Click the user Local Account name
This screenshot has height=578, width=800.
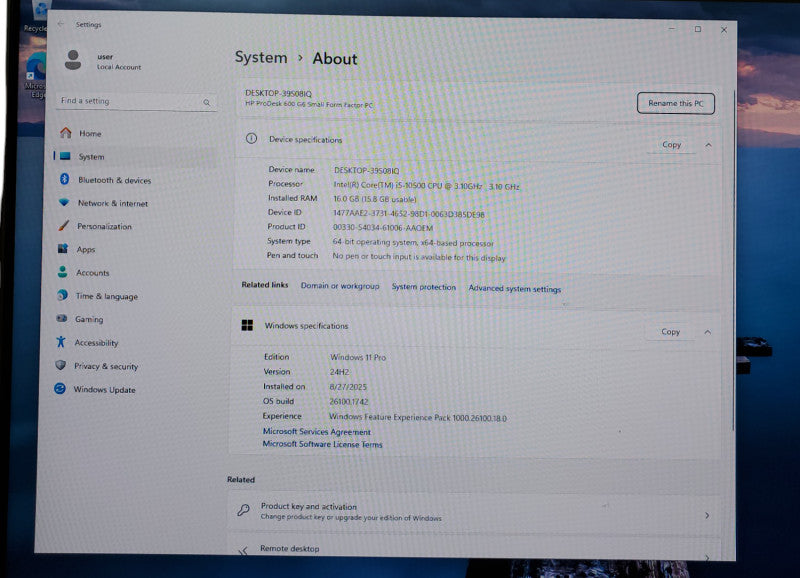pos(119,62)
